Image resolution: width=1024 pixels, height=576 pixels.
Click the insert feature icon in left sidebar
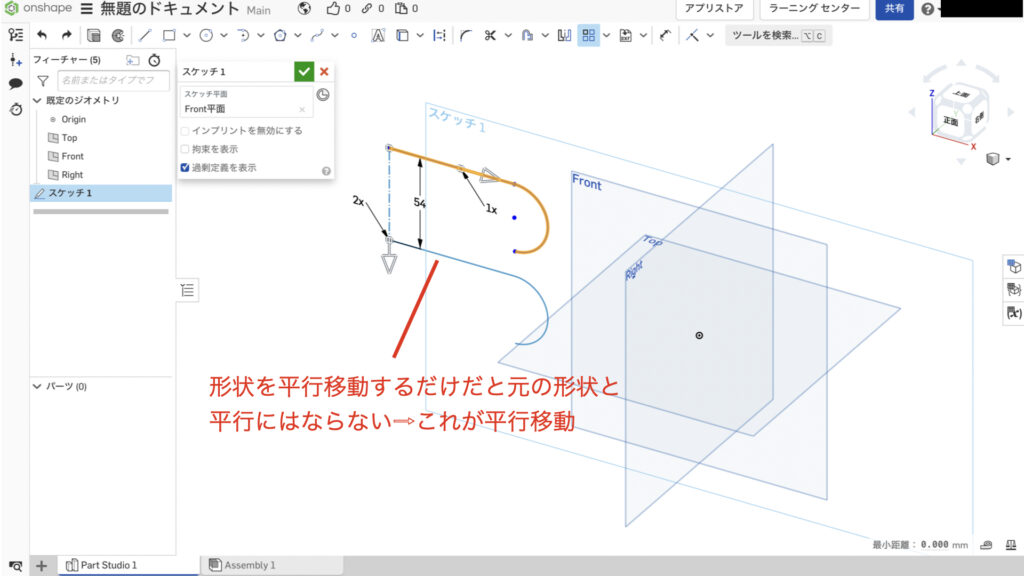(16, 60)
